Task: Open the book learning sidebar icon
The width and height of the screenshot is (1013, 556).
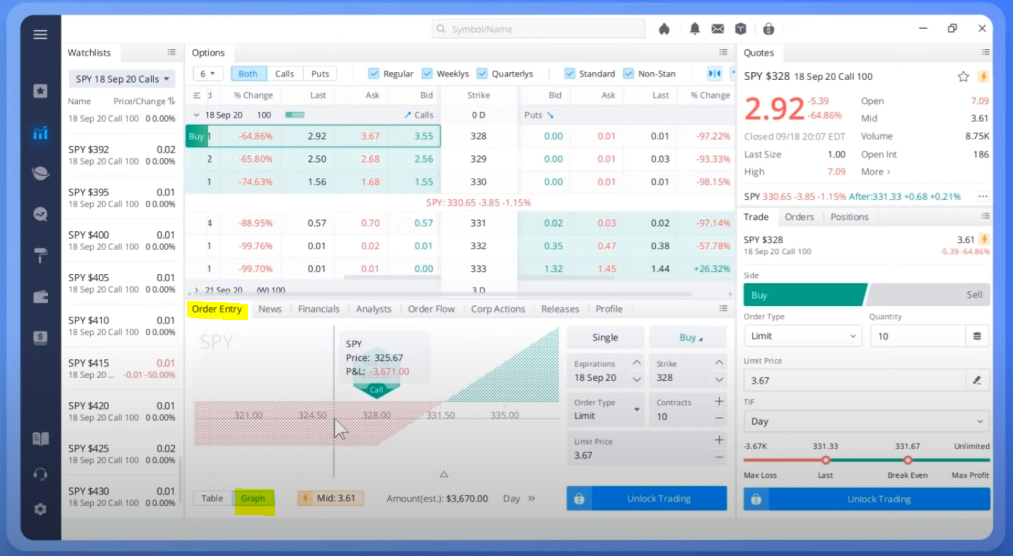Action: point(40,439)
